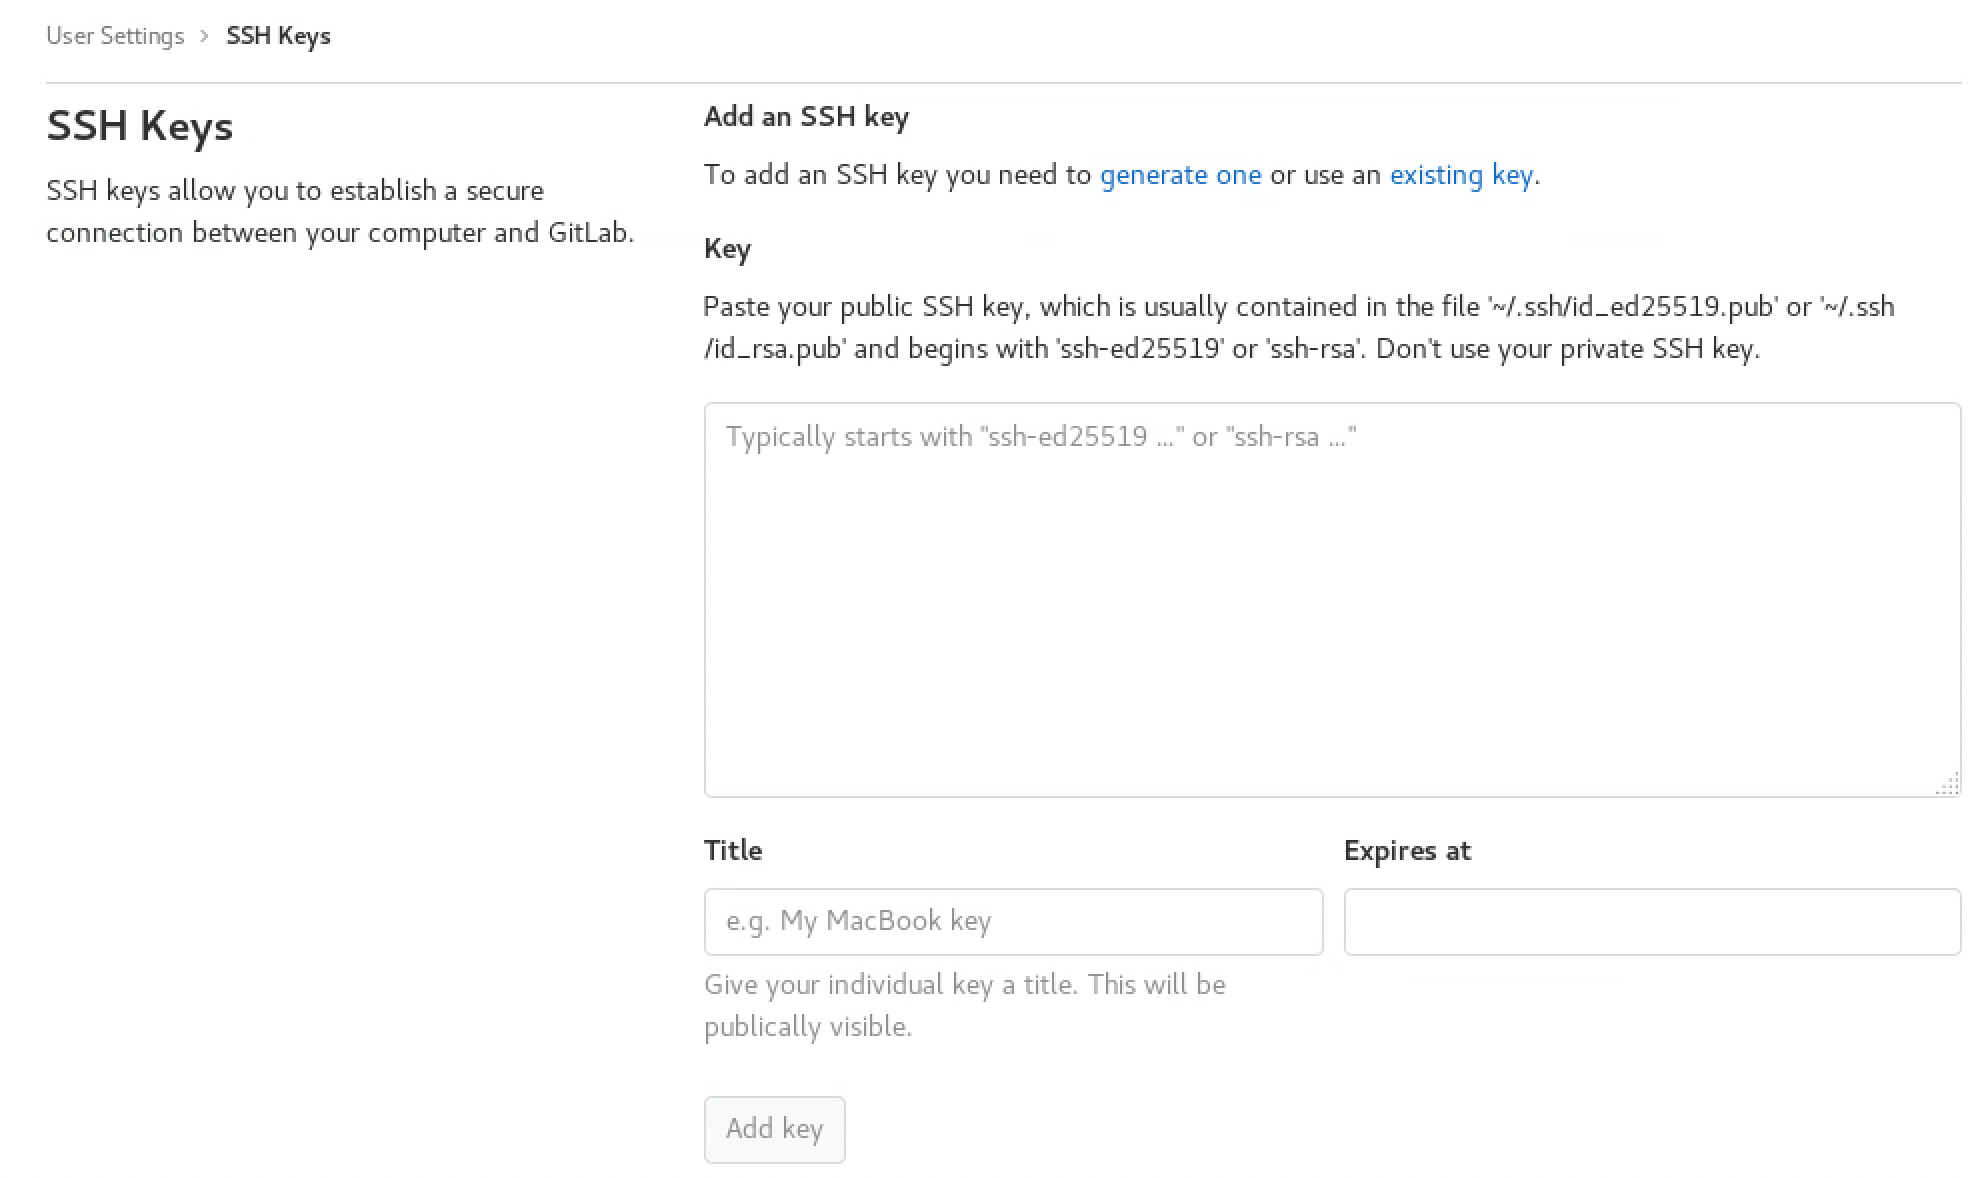Click the 'Expires at' field label
Image resolution: width=1984 pixels, height=1178 pixels.
click(1407, 851)
